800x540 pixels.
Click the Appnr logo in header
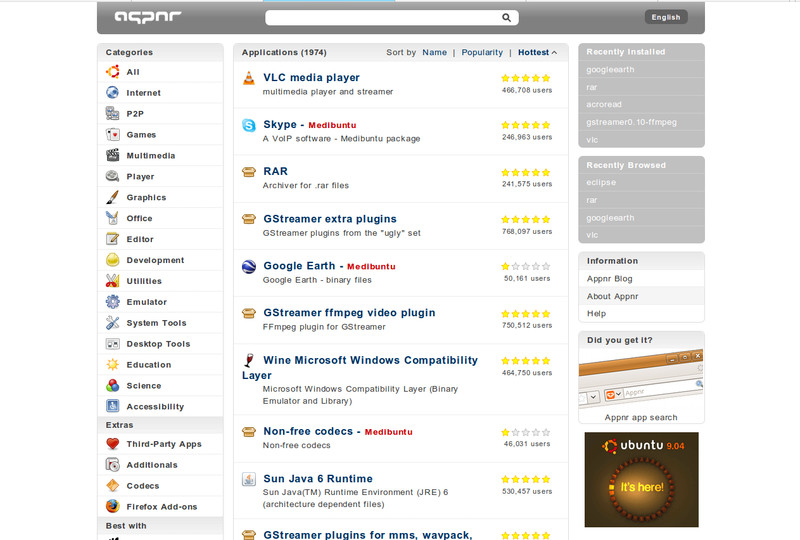(x=148, y=17)
